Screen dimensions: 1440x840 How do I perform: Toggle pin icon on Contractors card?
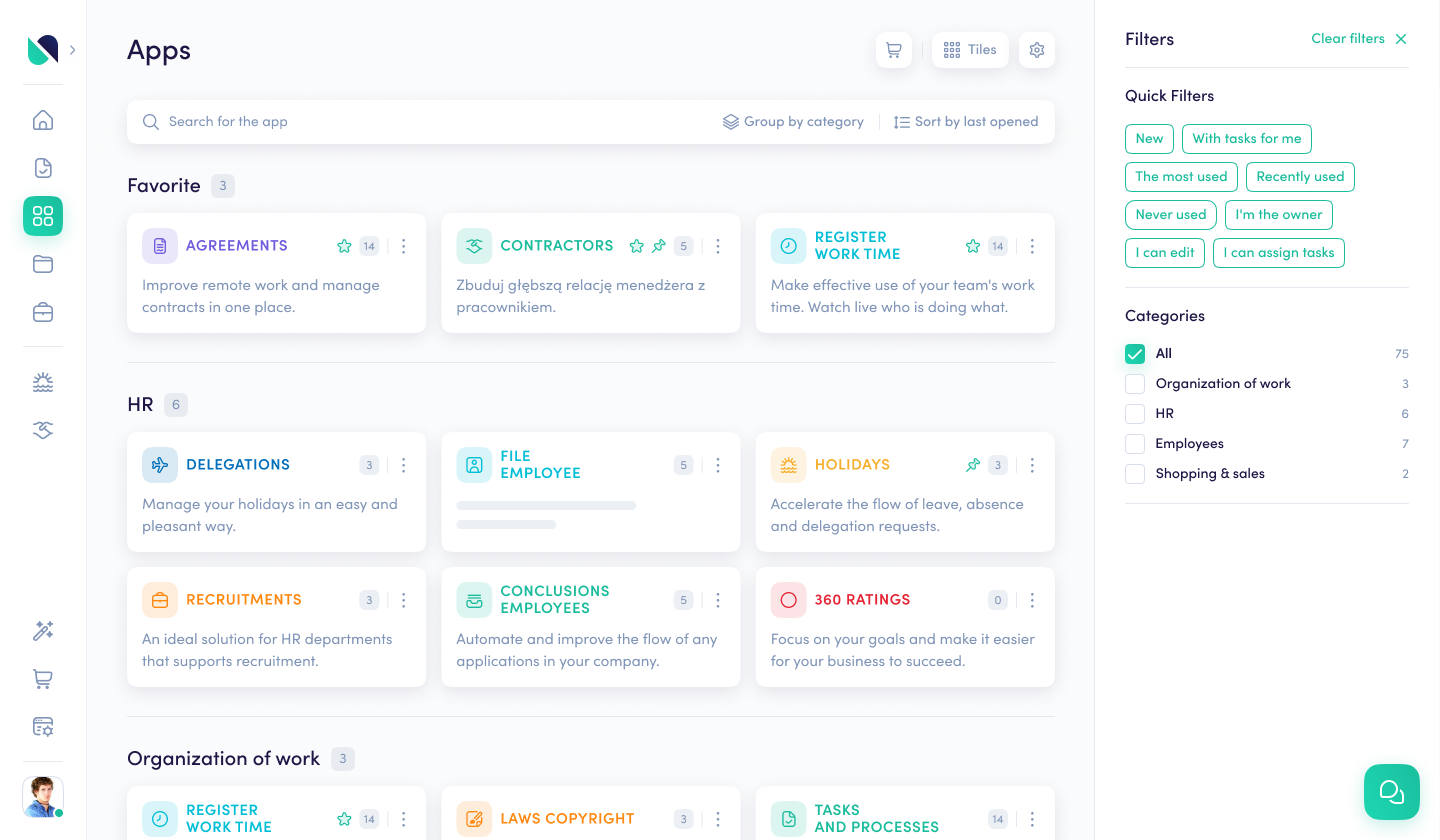tap(658, 246)
